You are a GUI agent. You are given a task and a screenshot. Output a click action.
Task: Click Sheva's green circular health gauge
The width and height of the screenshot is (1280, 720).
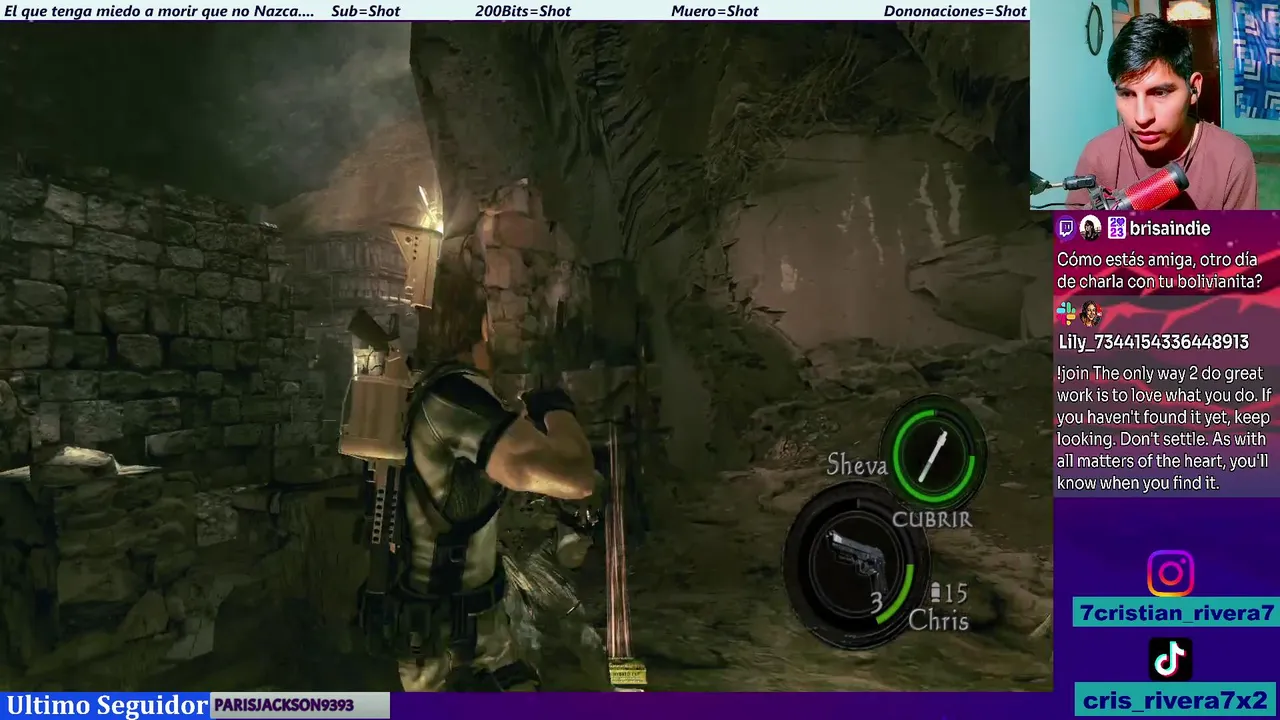(934, 455)
